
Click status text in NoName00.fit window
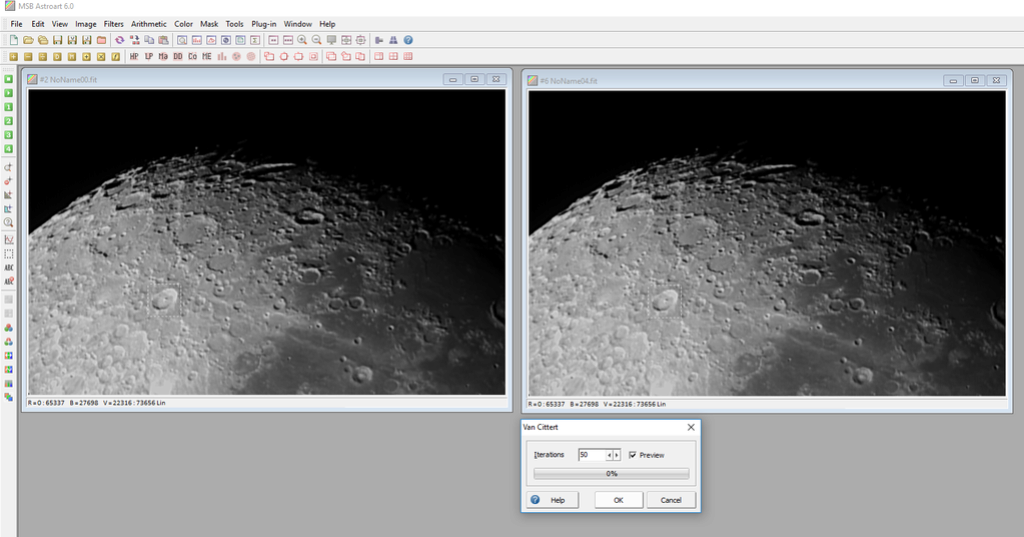96,403
